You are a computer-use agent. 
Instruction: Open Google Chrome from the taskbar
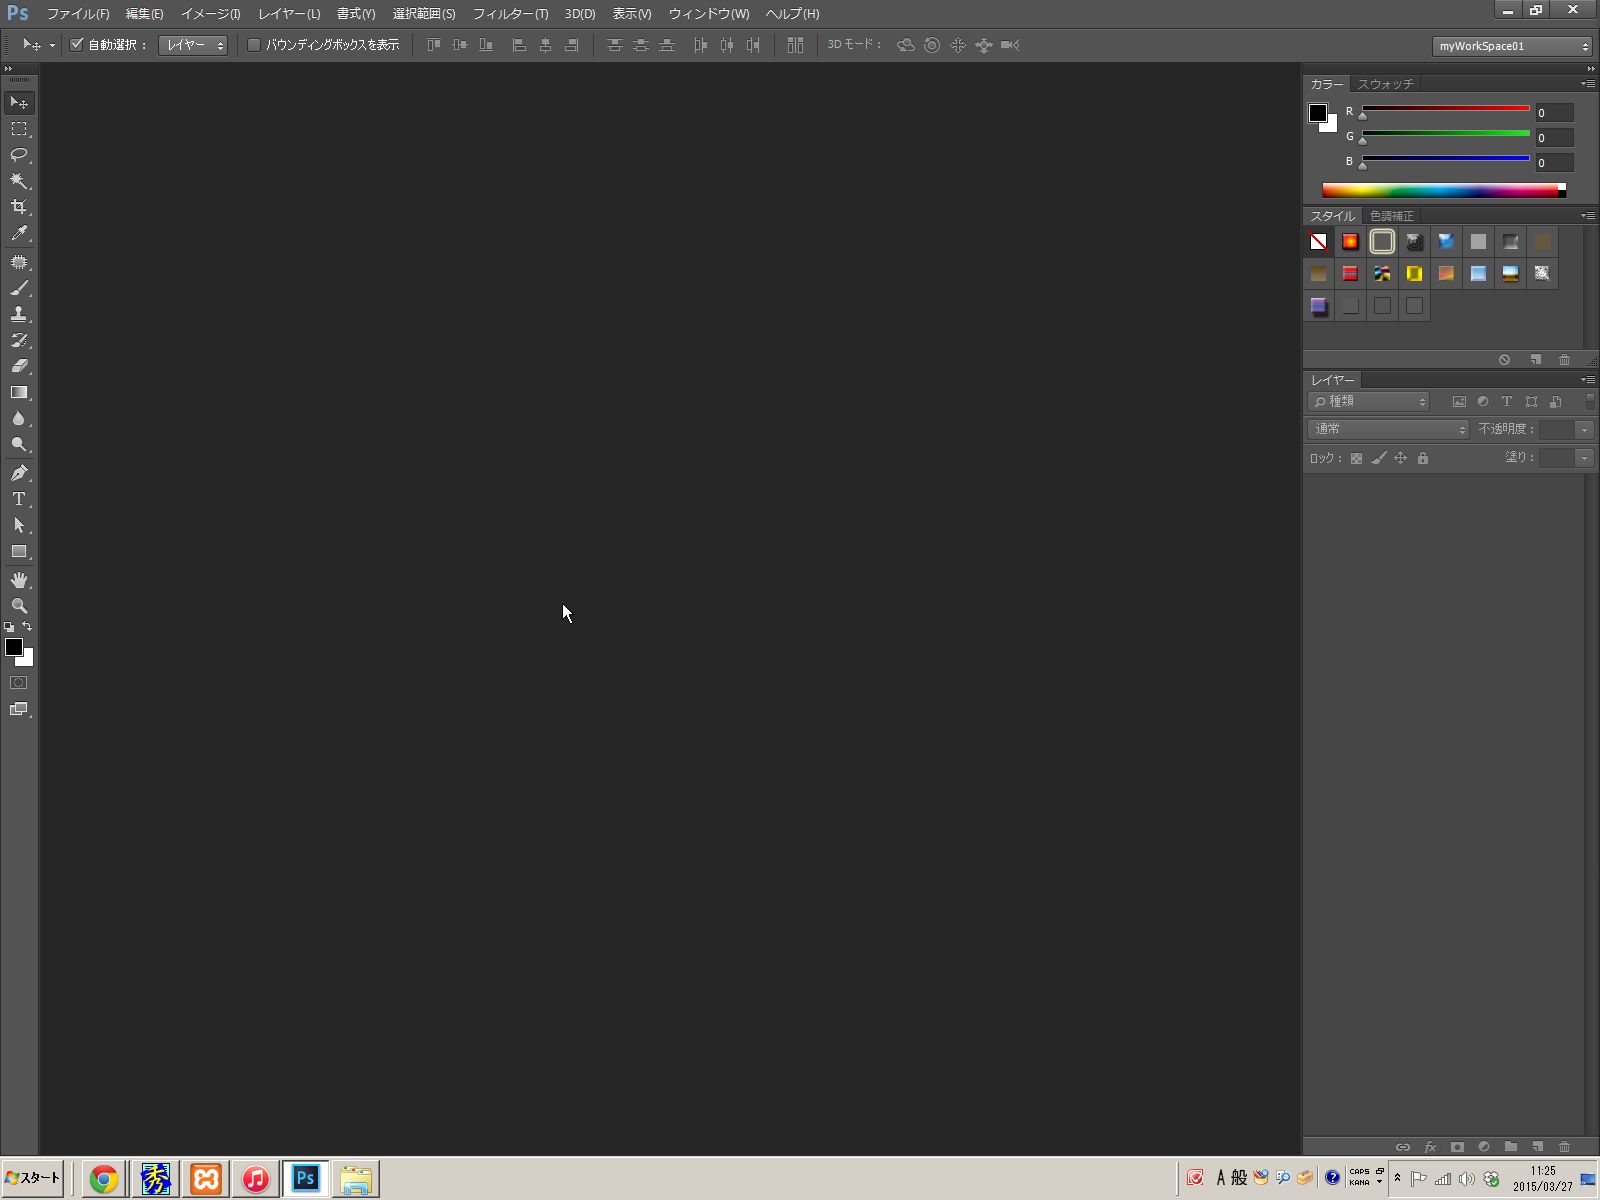coord(103,1179)
